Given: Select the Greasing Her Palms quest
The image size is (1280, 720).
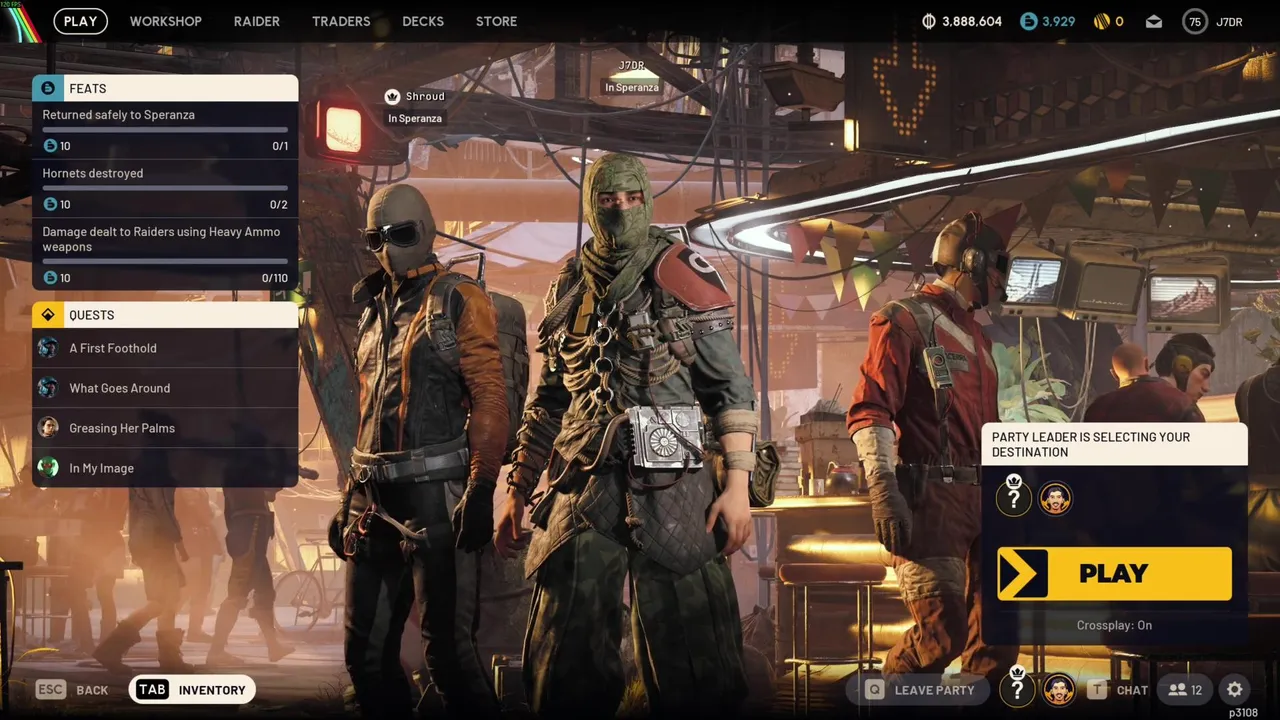Looking at the screenshot, I should point(165,428).
